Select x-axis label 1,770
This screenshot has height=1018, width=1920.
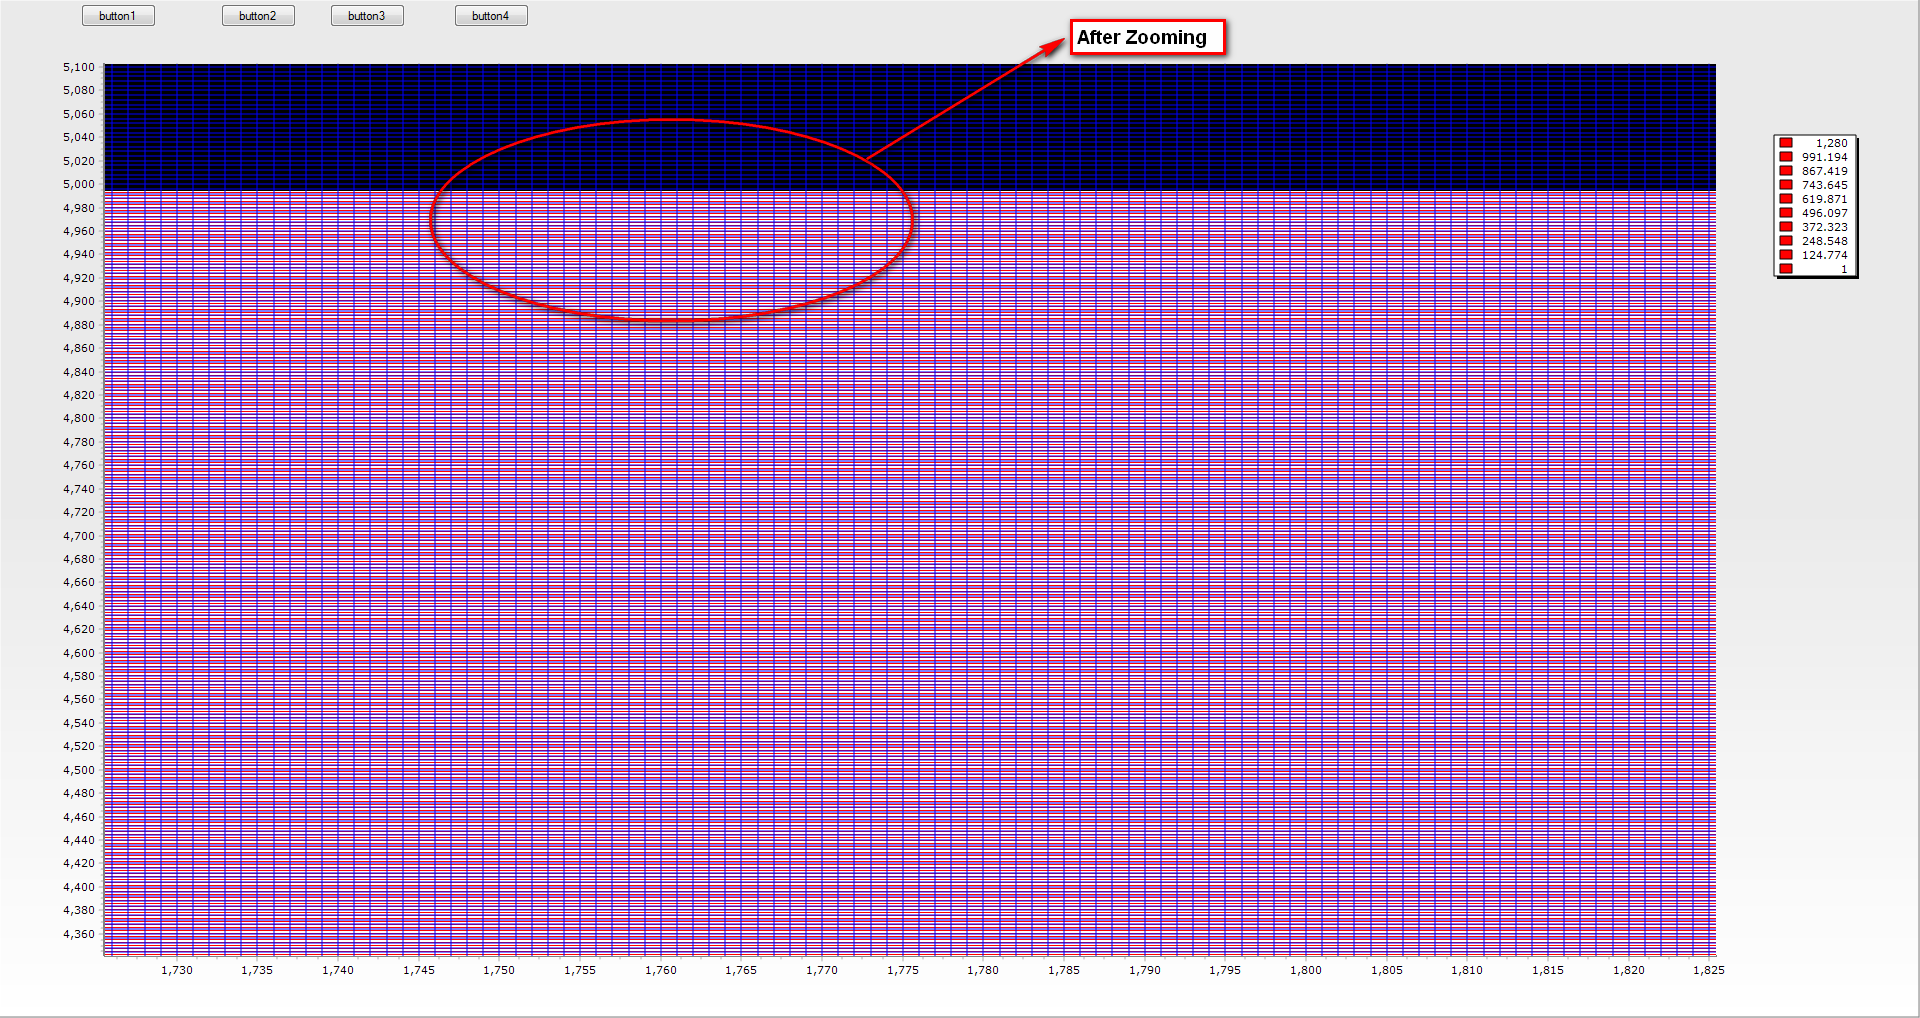click(822, 970)
